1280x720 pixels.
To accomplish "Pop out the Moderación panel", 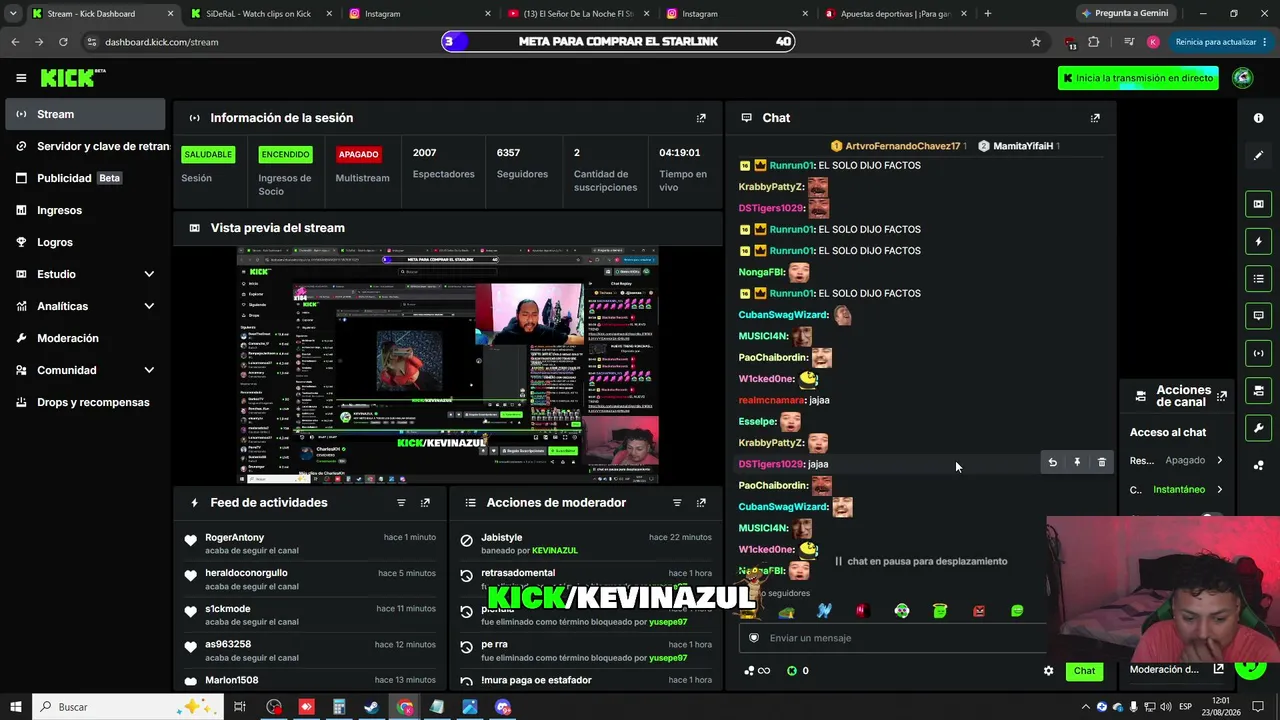I will (x=1219, y=669).
